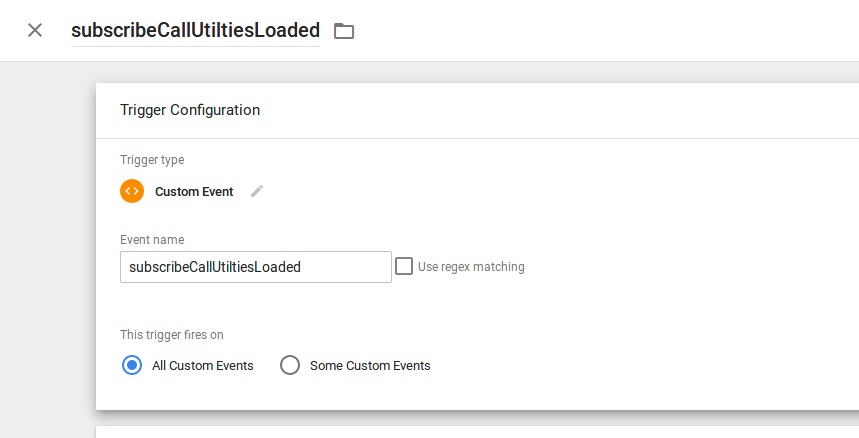Select the Some Custom Events radio button

pyautogui.click(x=290, y=365)
